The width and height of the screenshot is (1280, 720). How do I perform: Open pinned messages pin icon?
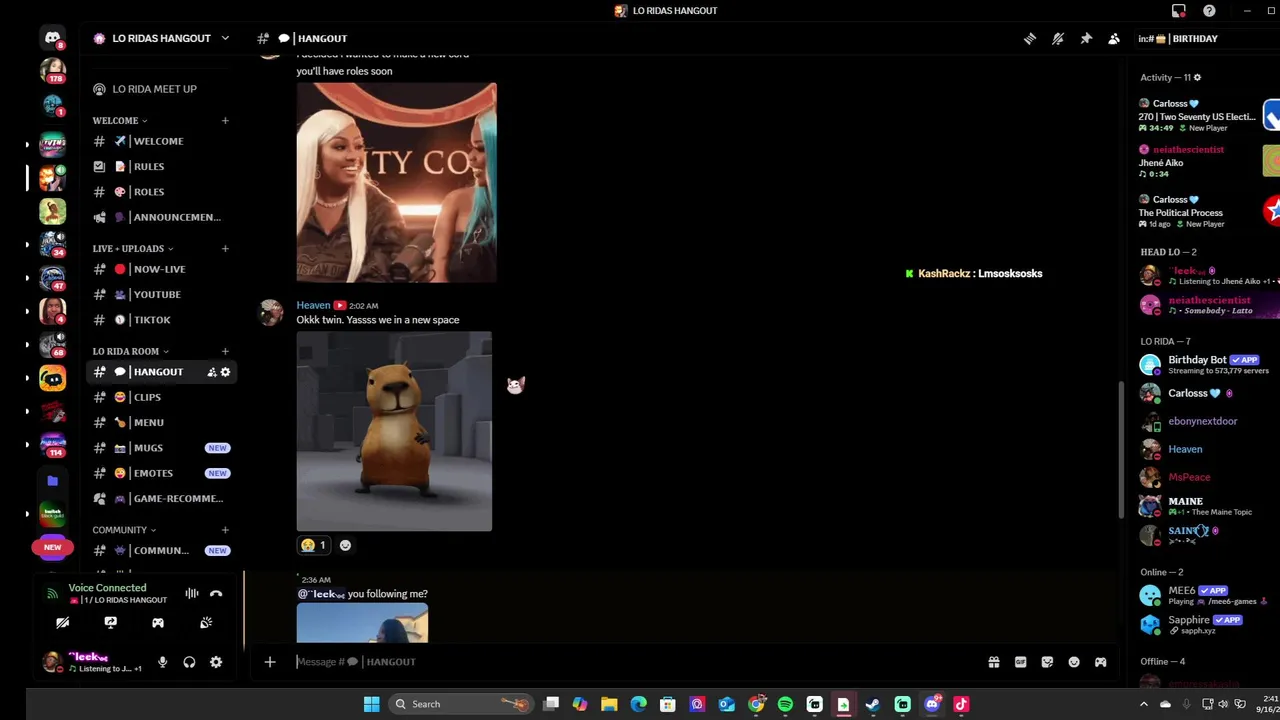coord(1086,38)
